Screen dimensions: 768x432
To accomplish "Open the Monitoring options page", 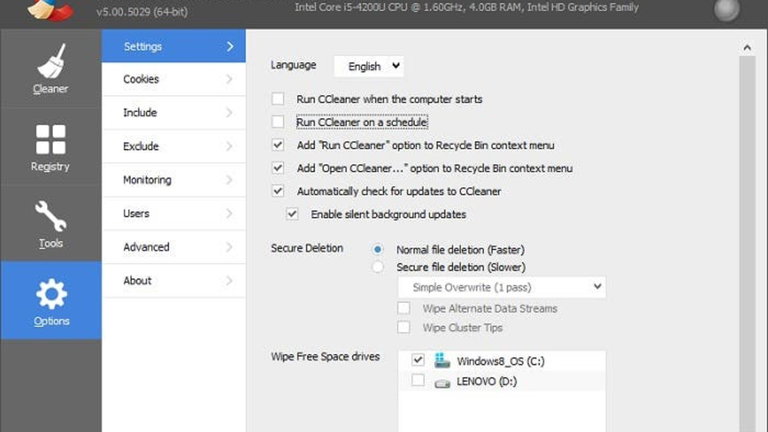I will [173, 180].
